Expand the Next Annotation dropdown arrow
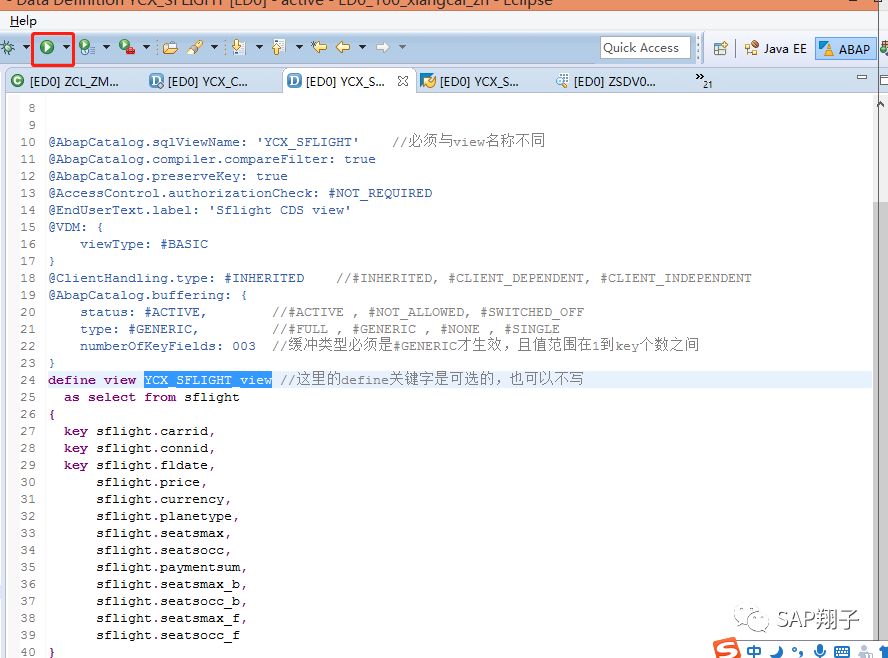This screenshot has width=888, height=658. pyautogui.click(x=259, y=47)
